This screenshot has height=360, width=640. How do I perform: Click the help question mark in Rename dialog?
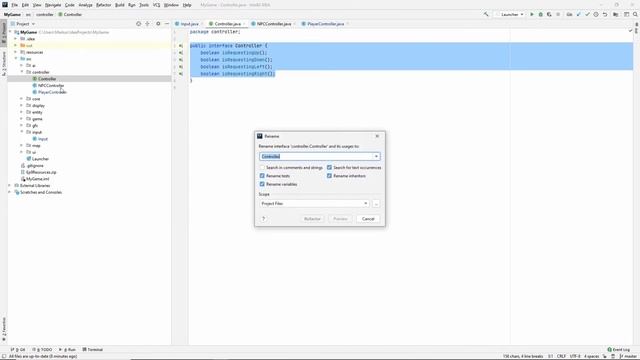(264, 219)
